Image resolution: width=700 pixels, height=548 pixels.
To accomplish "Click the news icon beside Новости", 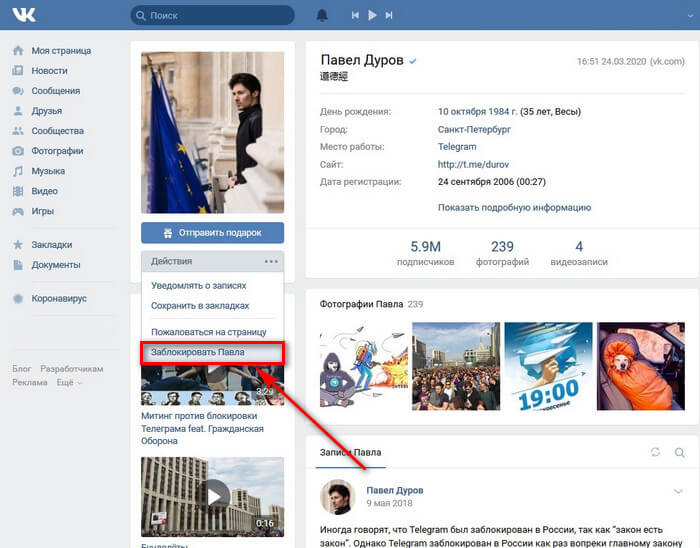I will 18,71.
